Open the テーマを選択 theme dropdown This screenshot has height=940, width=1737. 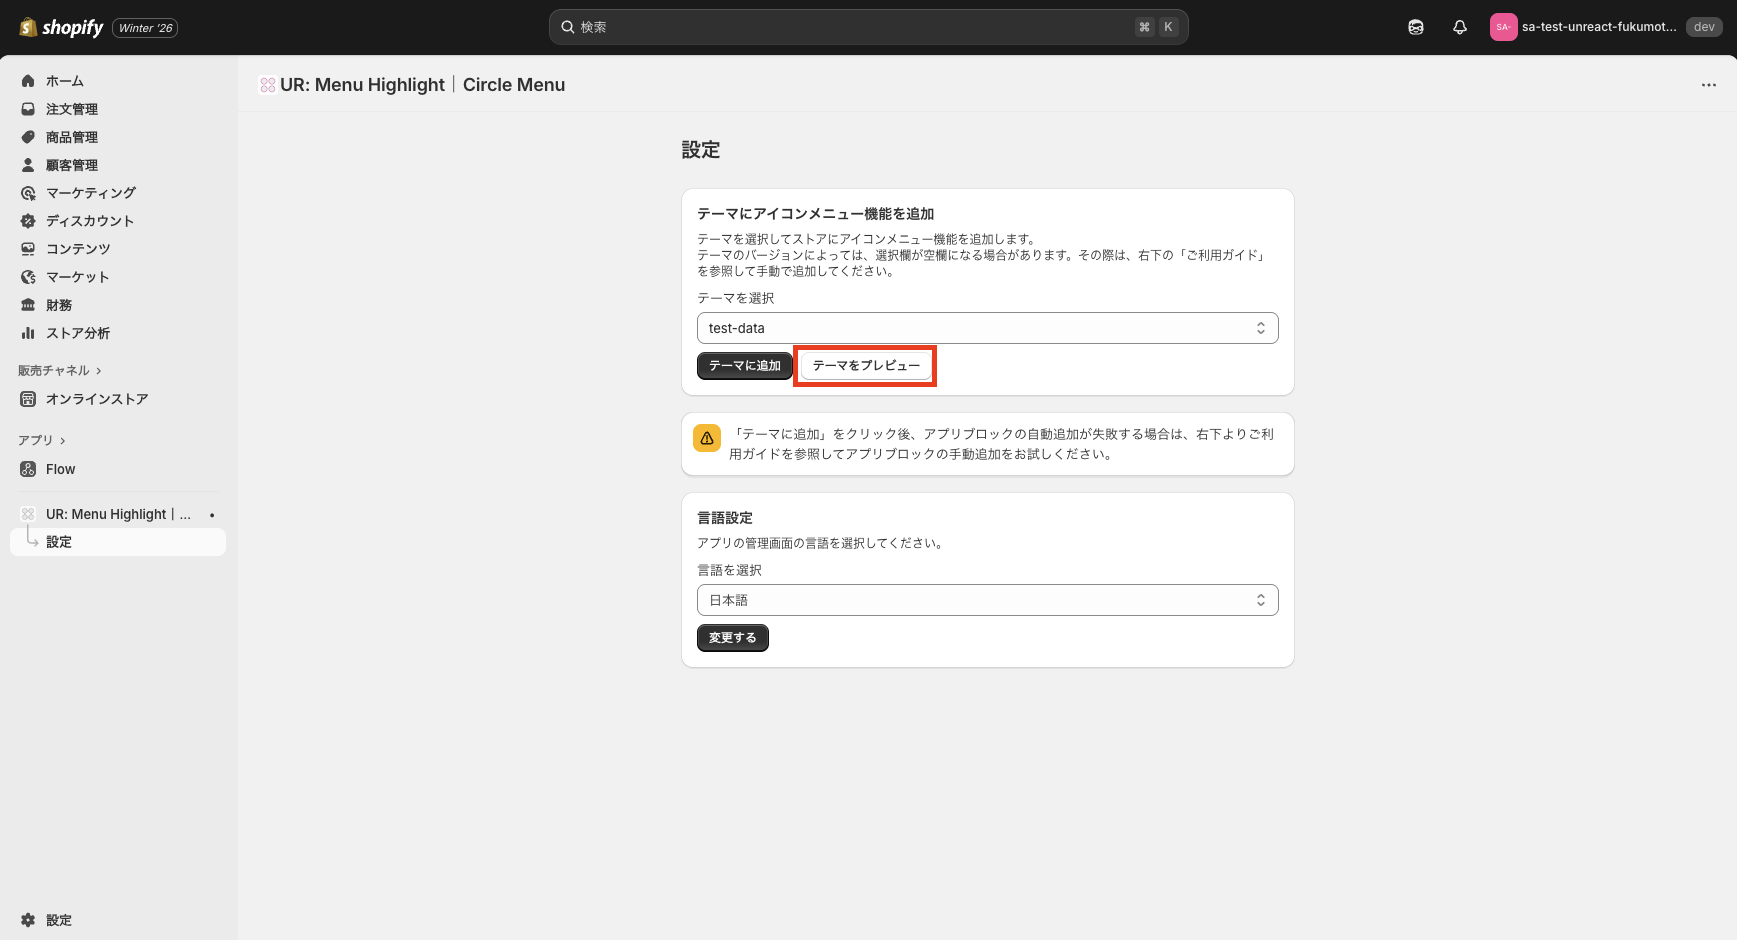pyautogui.click(x=987, y=327)
